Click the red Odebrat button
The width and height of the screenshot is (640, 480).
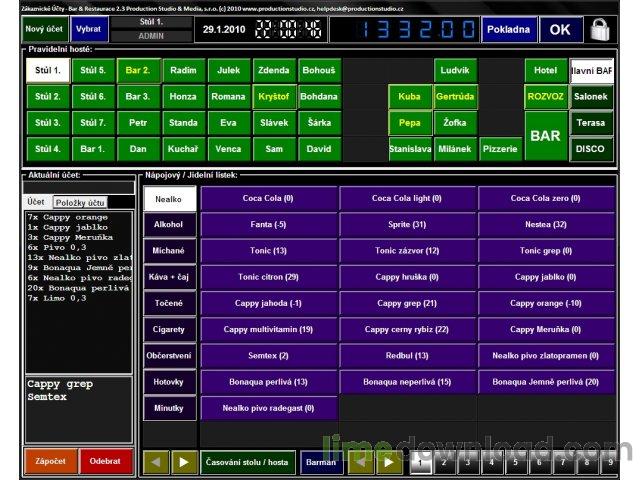[x=106, y=462]
